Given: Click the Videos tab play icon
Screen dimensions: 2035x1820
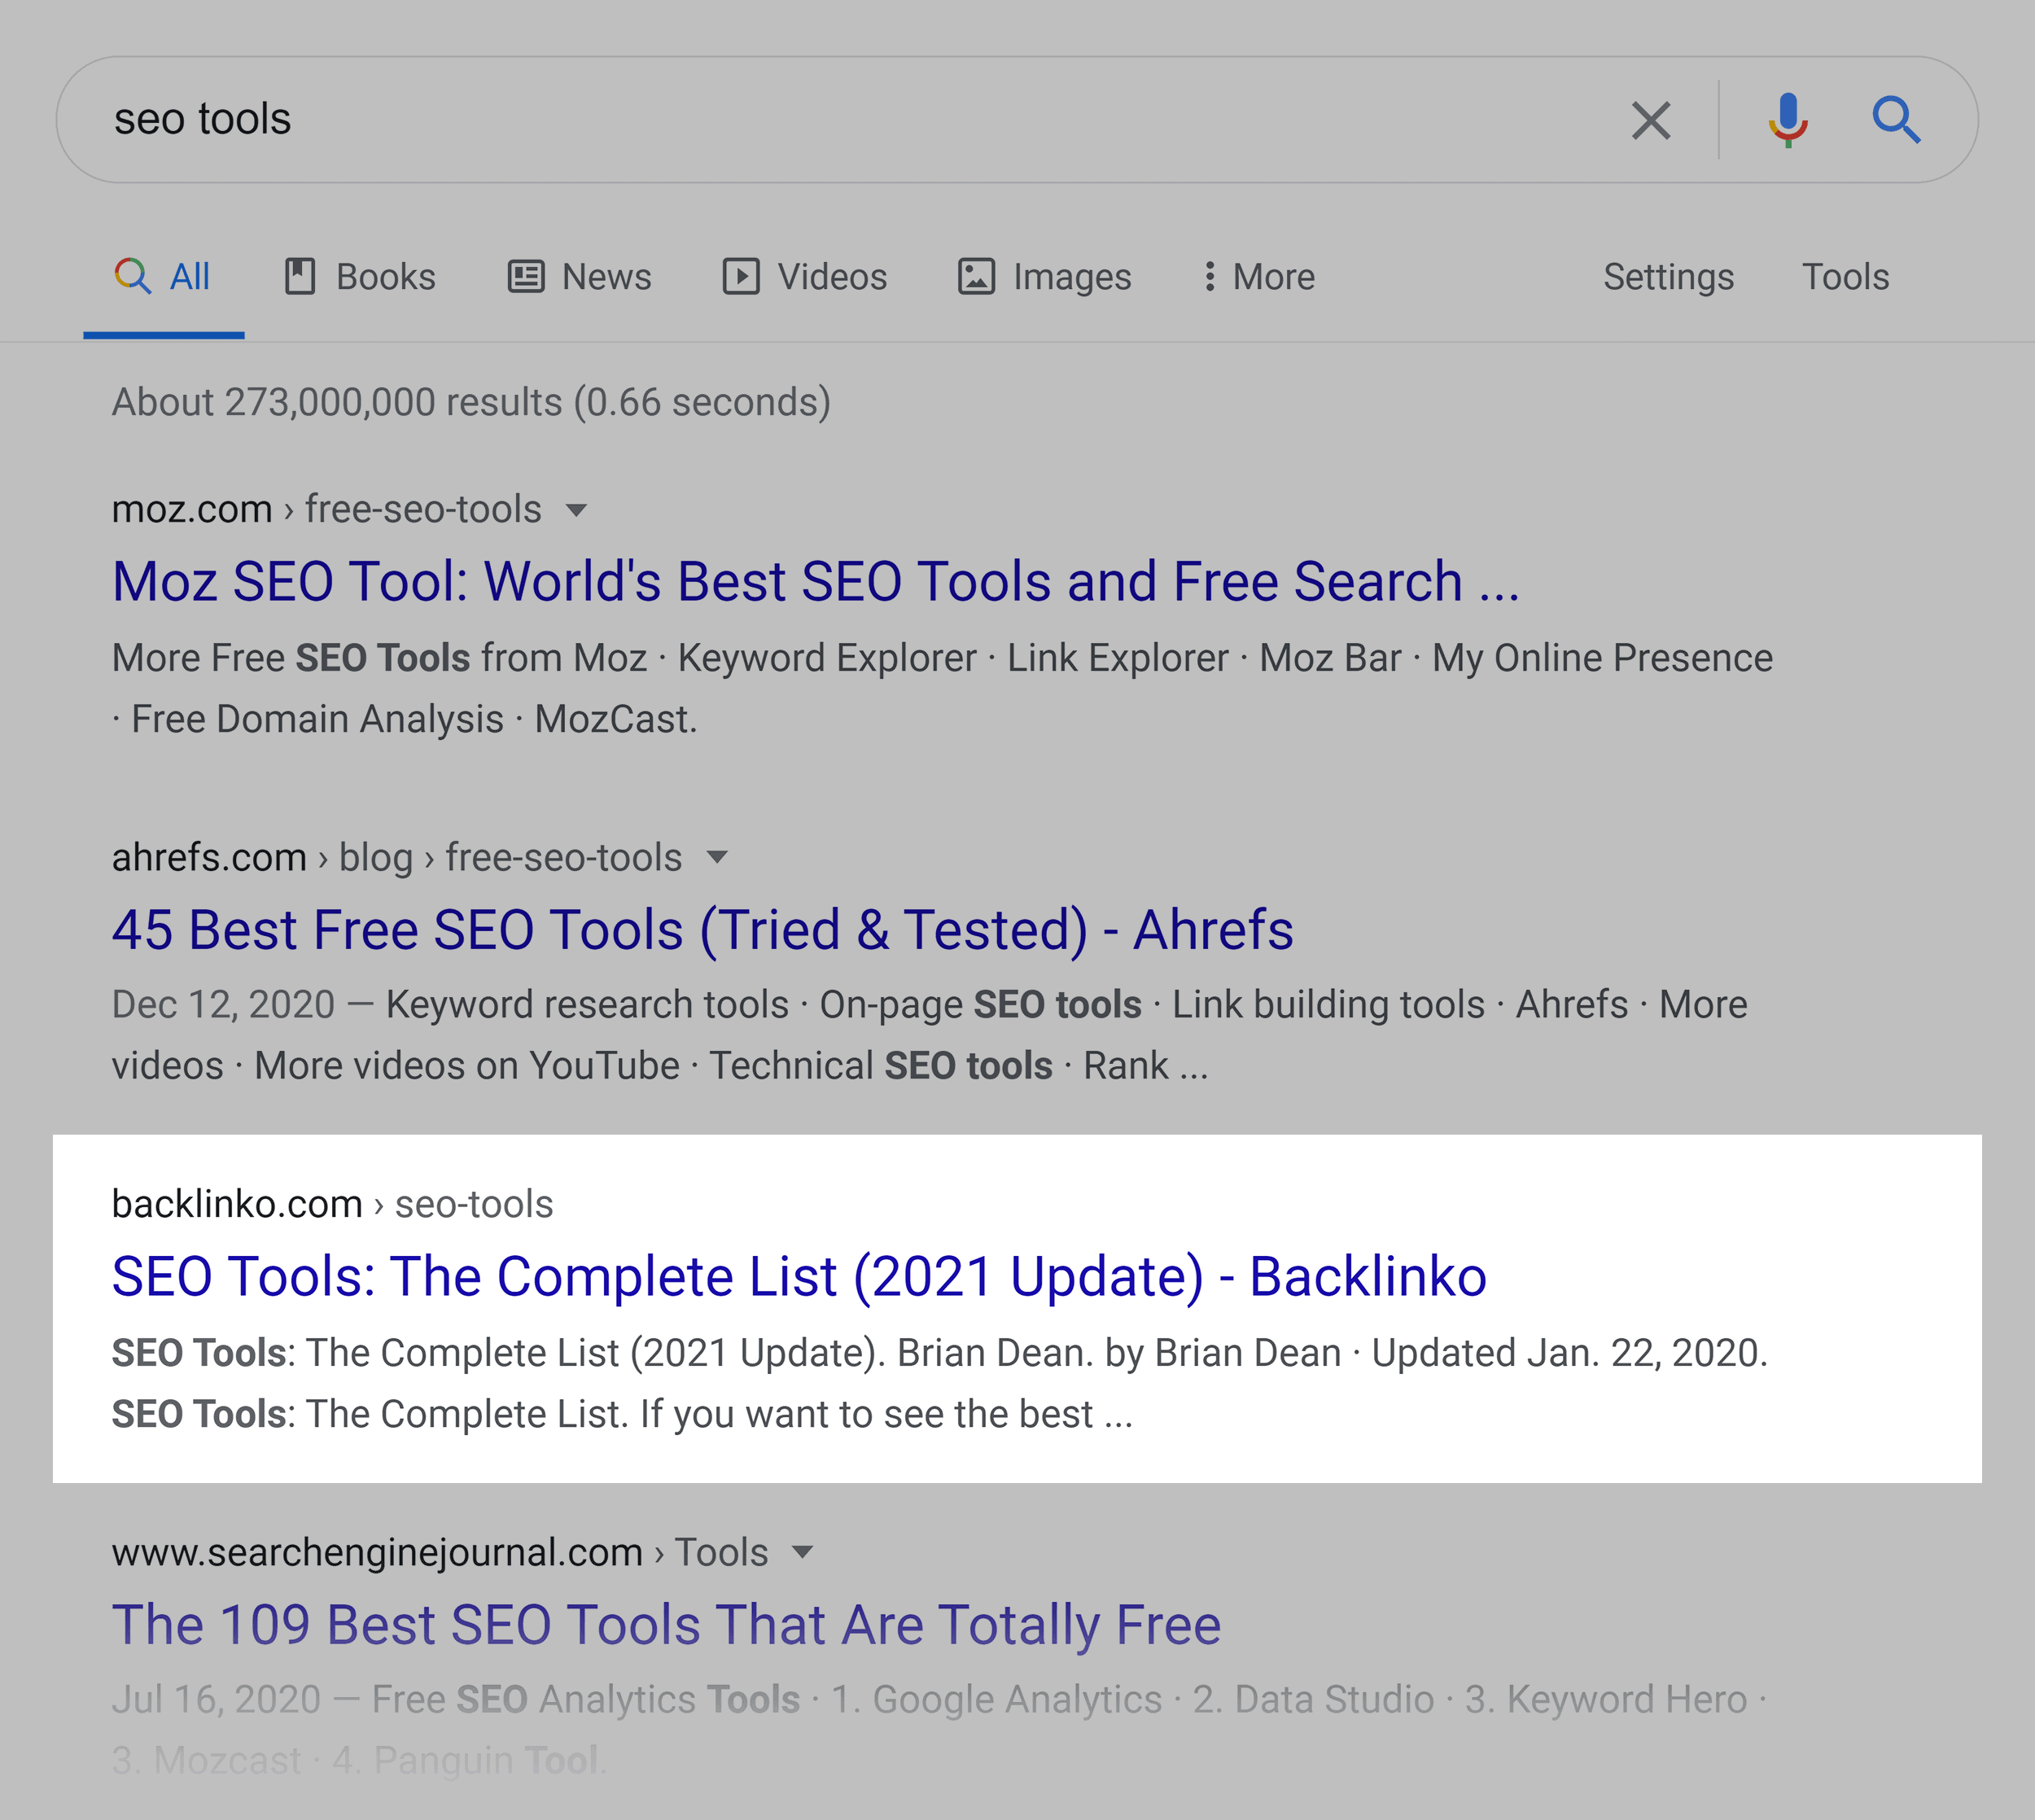Looking at the screenshot, I should pos(741,276).
